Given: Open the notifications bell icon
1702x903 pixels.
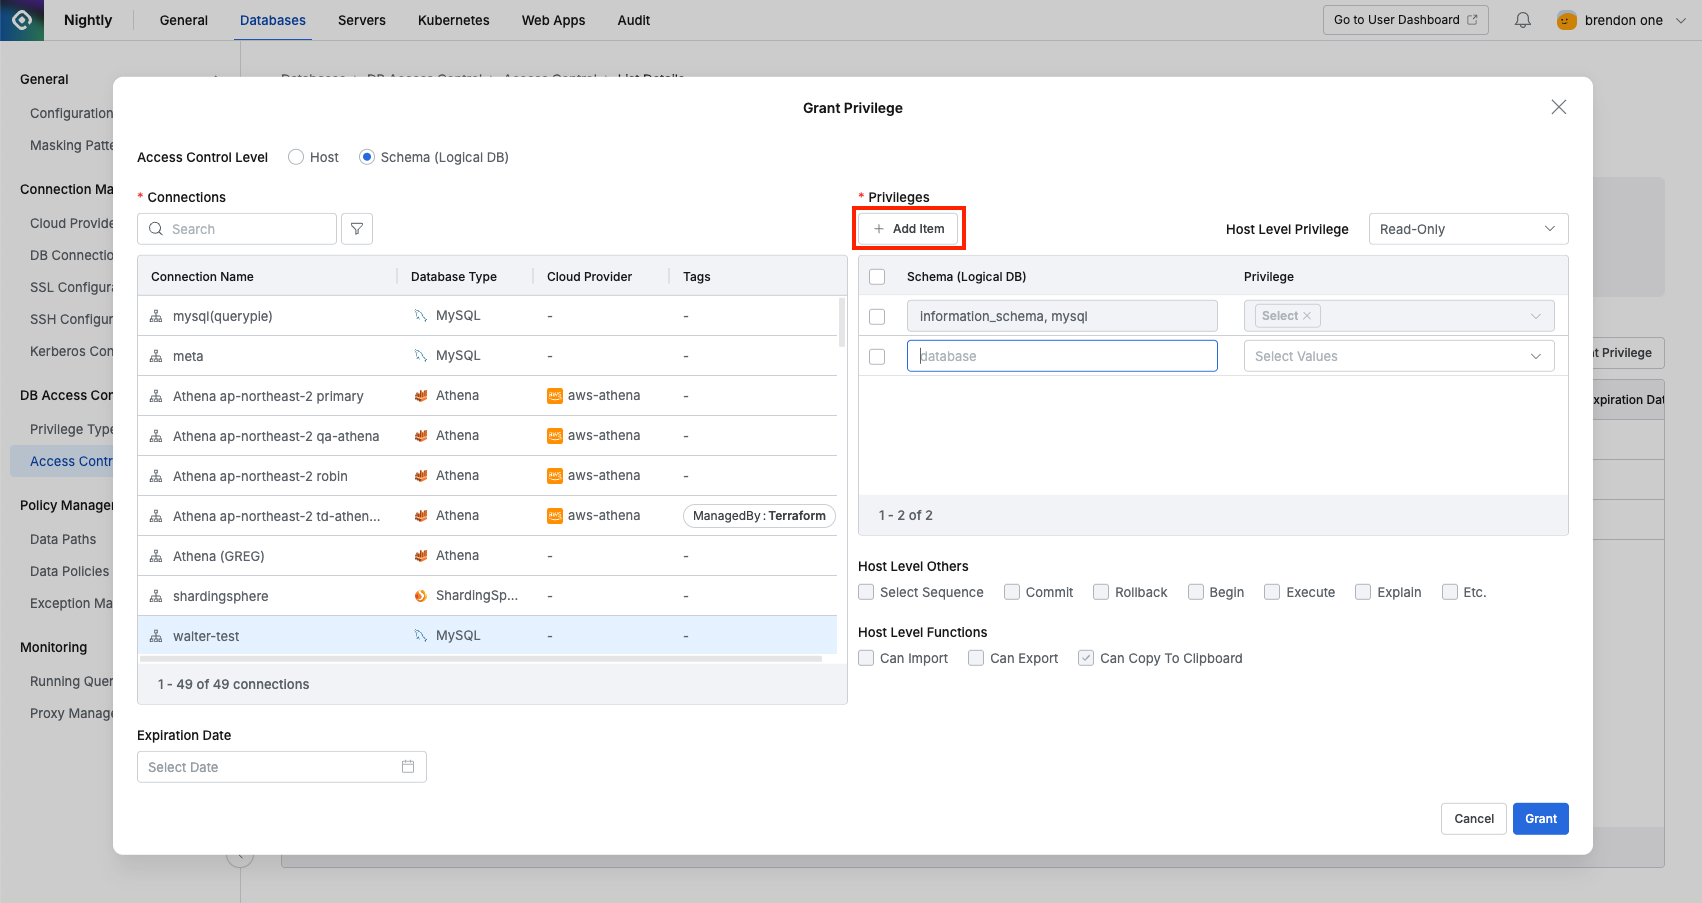Looking at the screenshot, I should click(1522, 20).
